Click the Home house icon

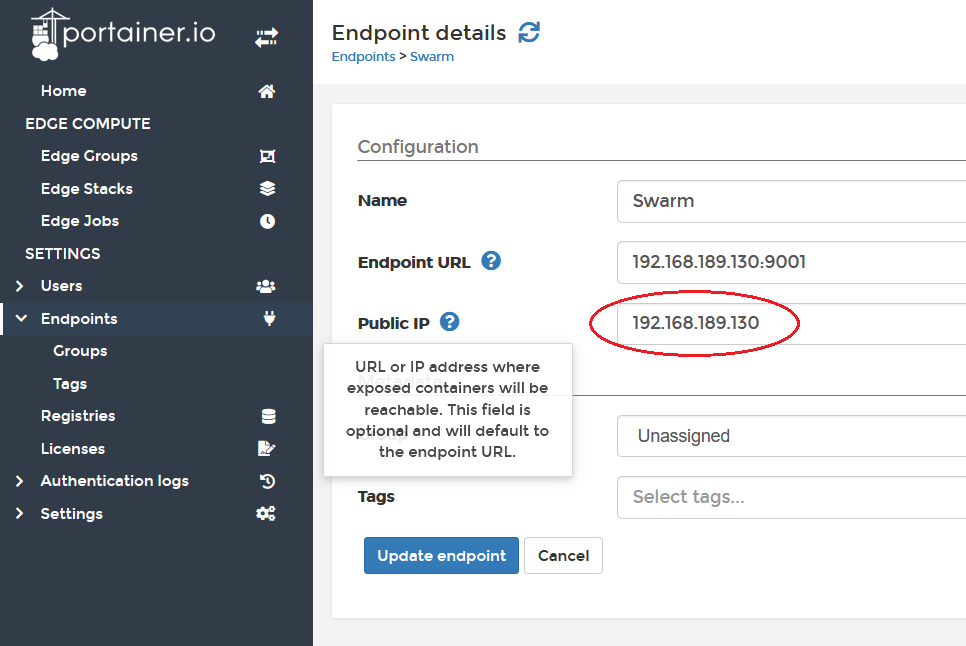click(x=266, y=91)
